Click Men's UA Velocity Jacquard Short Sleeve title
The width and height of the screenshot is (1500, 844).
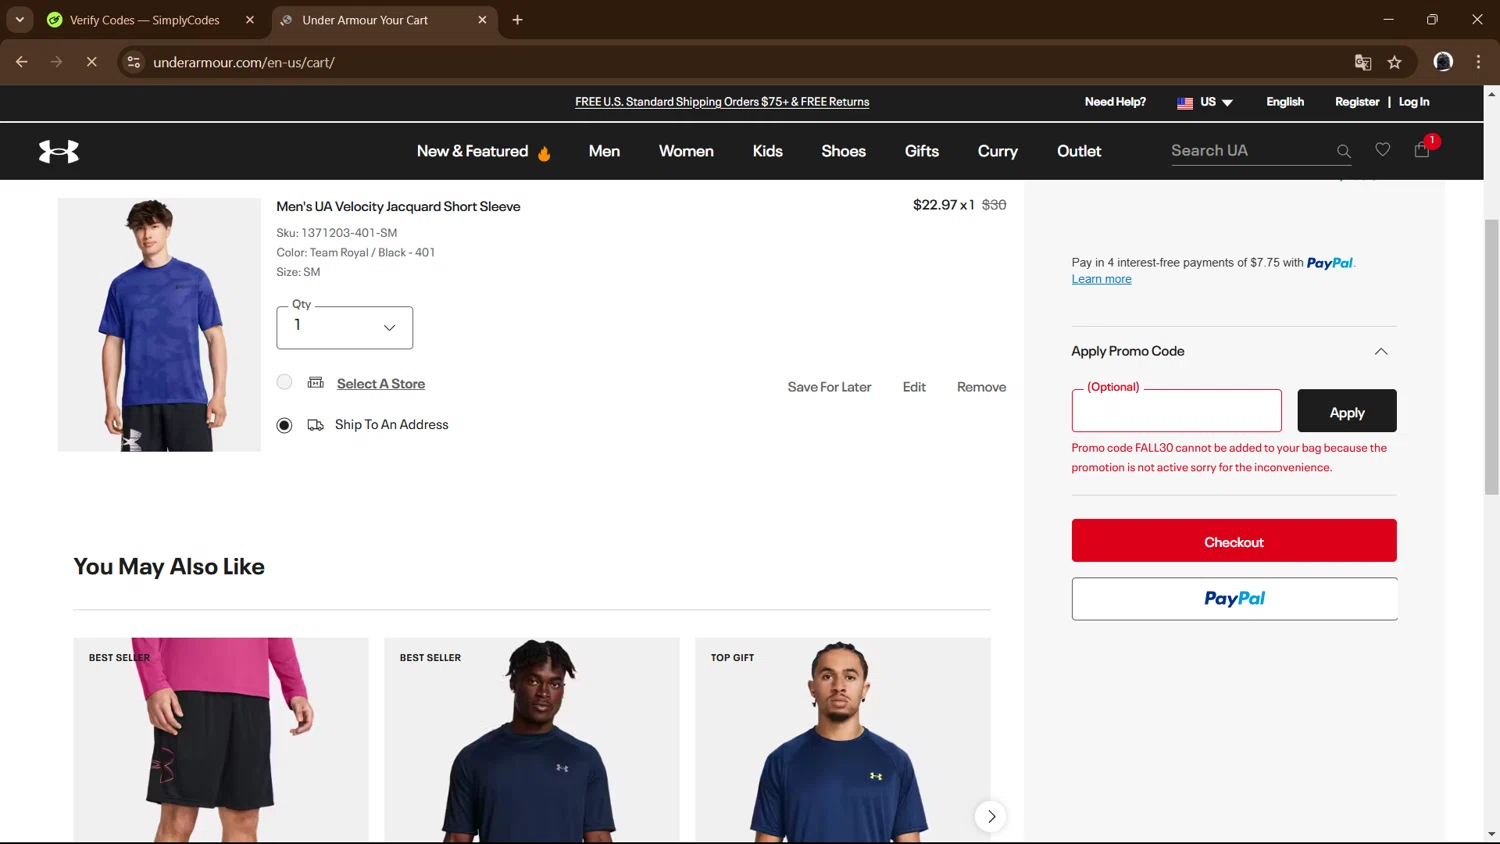pos(398,207)
